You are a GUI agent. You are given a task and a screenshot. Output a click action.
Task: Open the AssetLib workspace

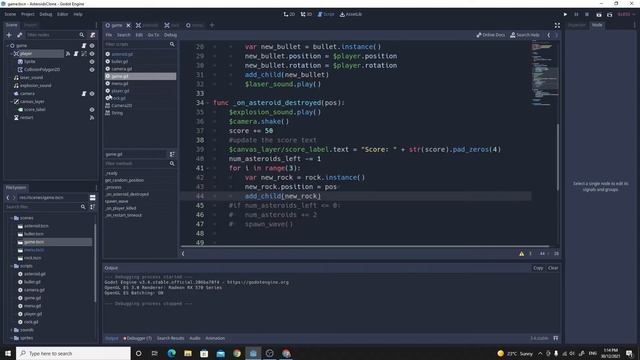(x=351, y=14)
